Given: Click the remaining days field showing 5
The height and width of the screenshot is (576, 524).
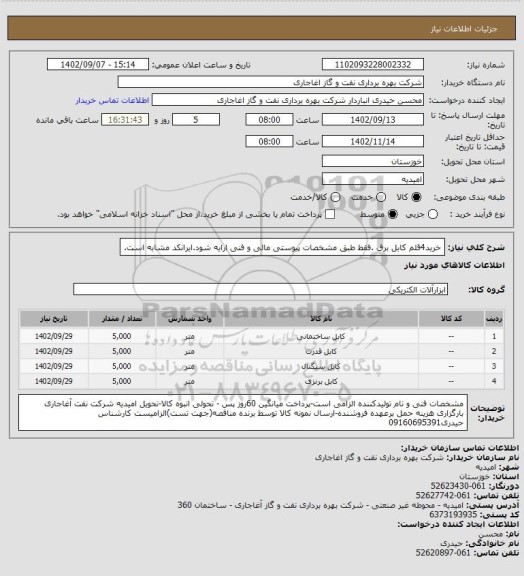Looking at the screenshot, I should (196, 120).
